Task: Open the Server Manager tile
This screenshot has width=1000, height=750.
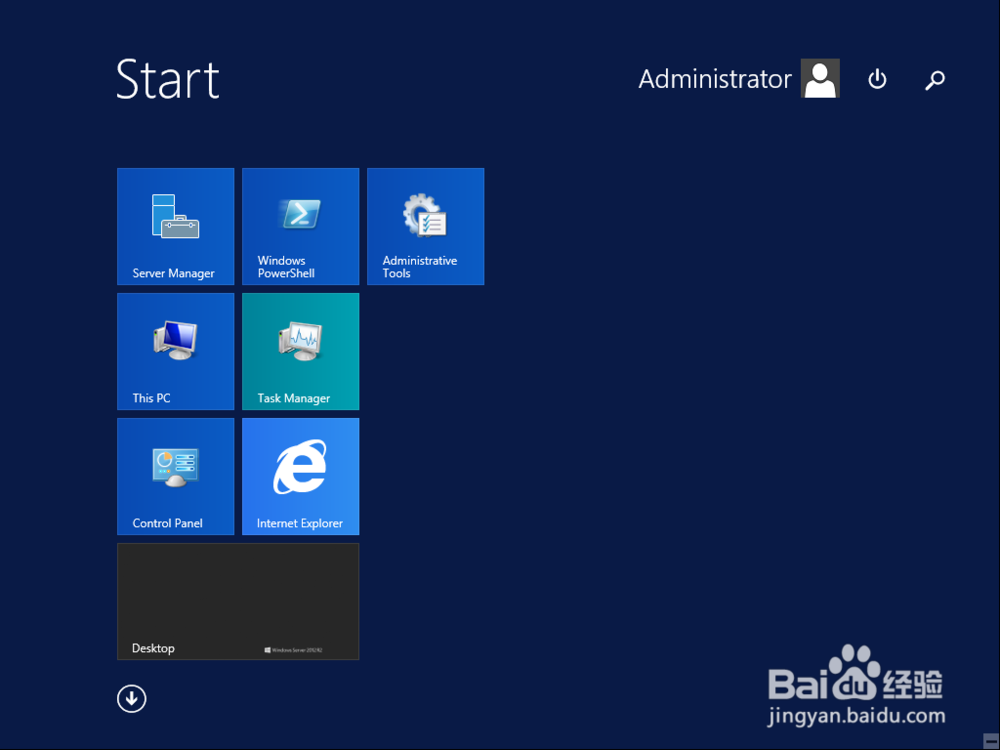Action: pyautogui.click(x=175, y=226)
